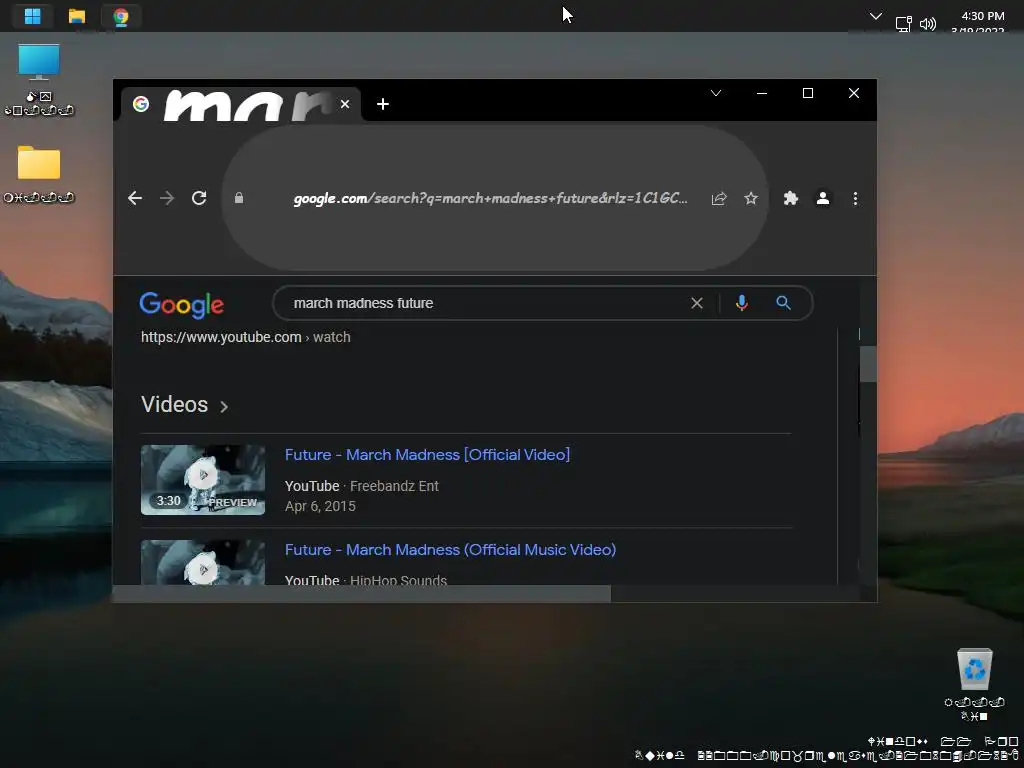Open File Explorer from the taskbar
This screenshot has height=768, width=1024.
coord(77,16)
